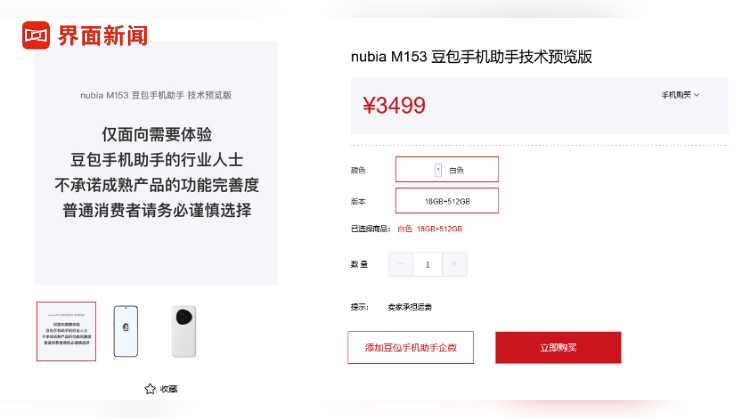Increase quantity with the plus button
750x418 pixels.
coord(454,264)
